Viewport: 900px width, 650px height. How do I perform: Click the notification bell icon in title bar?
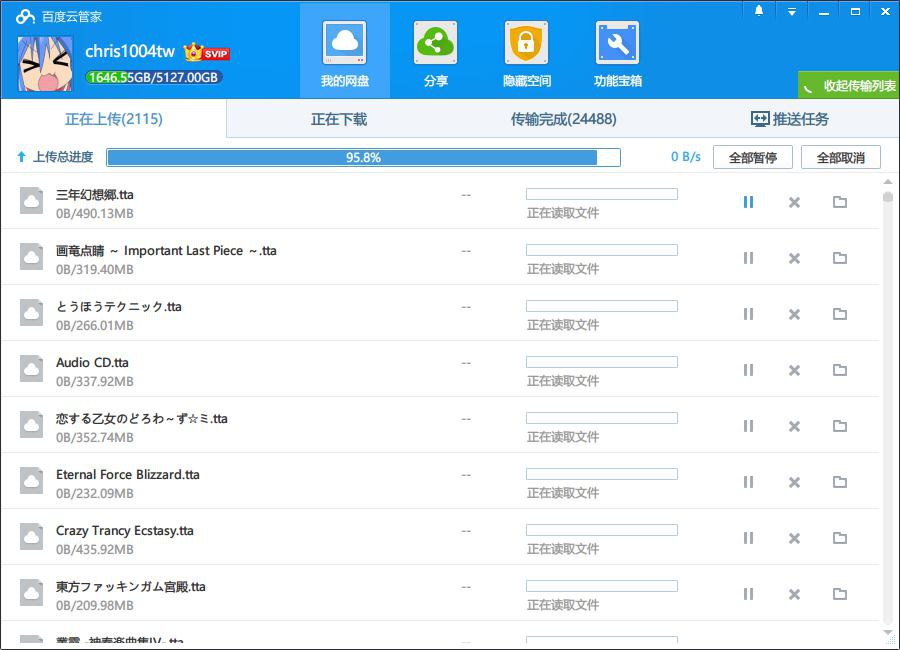pyautogui.click(x=759, y=11)
